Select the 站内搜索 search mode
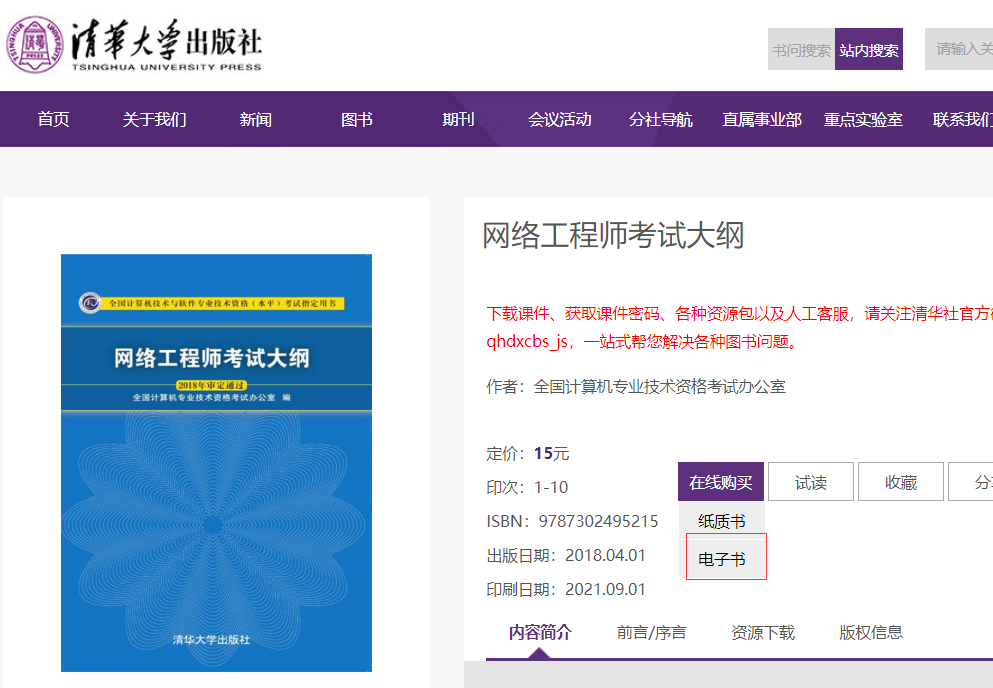The image size is (993, 688). [x=869, y=50]
